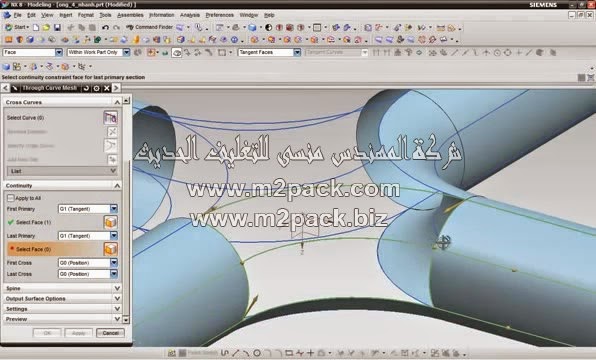
Task: Open Last Primary continuity dropdown
Action: [x=114, y=236]
